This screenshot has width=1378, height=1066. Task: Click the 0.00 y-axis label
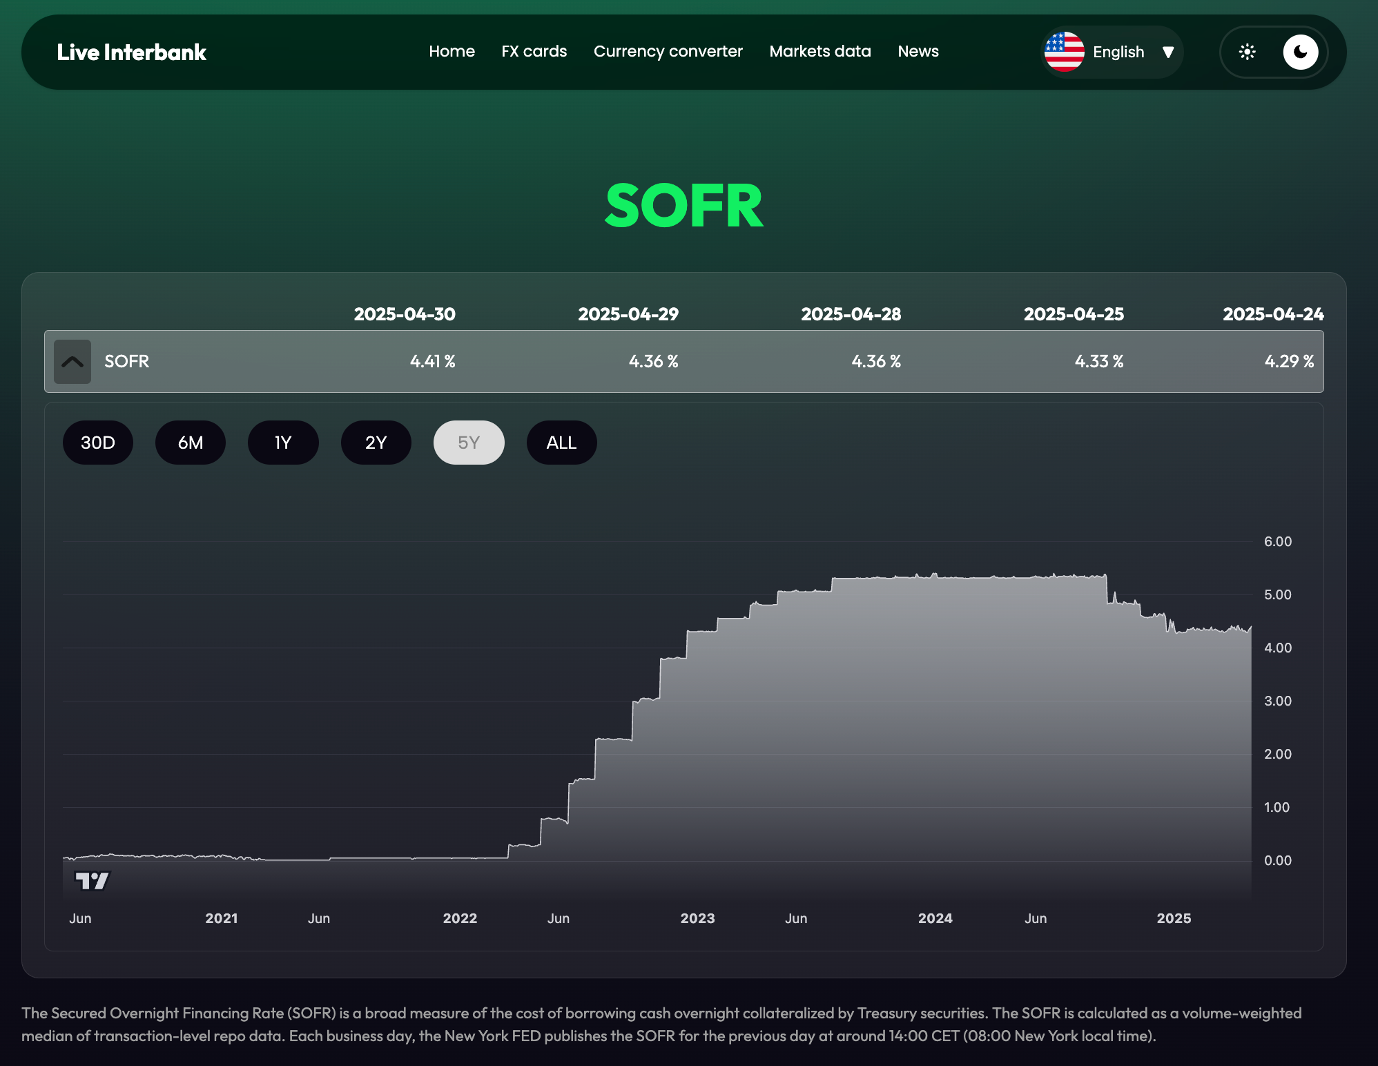tap(1278, 861)
